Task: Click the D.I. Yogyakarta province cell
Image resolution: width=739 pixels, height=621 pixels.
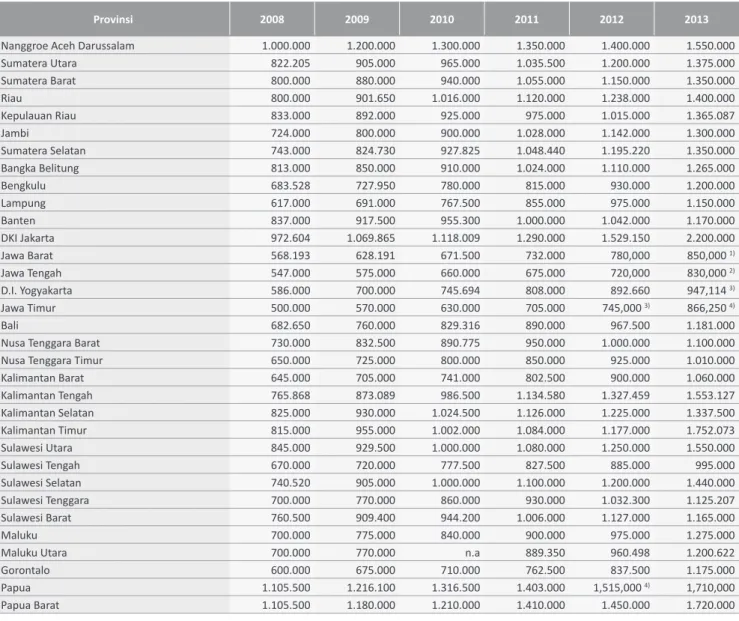Action: click(37, 291)
